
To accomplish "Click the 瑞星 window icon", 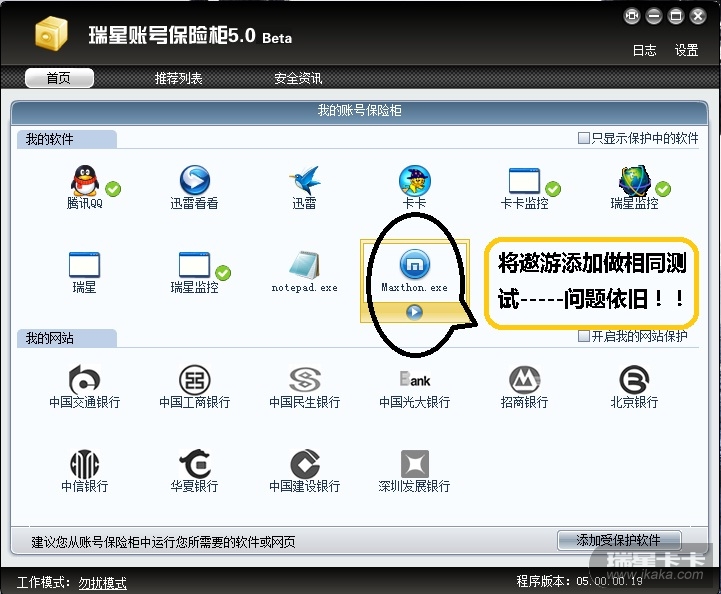I will 84,265.
